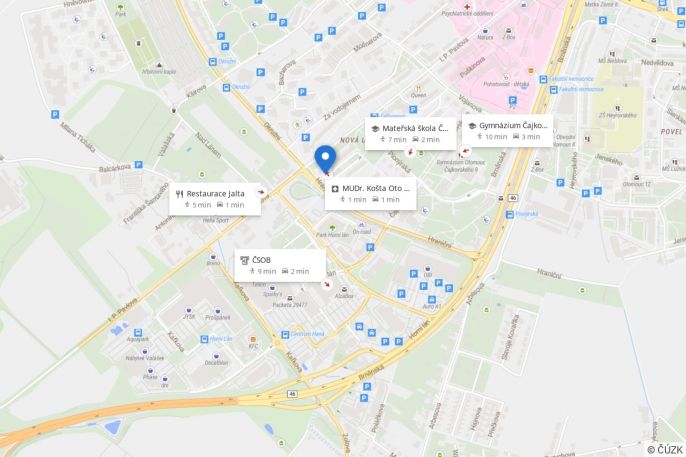Open the Gymnázium Čajkovského info card
Image resolution: width=686 pixels, height=457 pixels.
coord(508,131)
